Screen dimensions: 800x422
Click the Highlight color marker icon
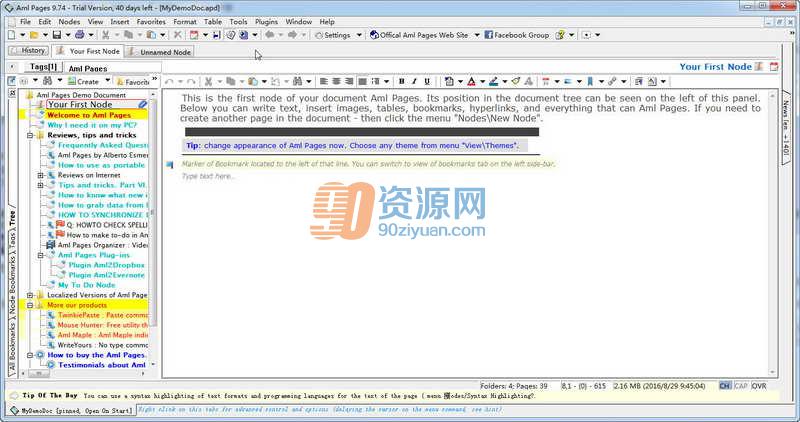(x=493, y=81)
